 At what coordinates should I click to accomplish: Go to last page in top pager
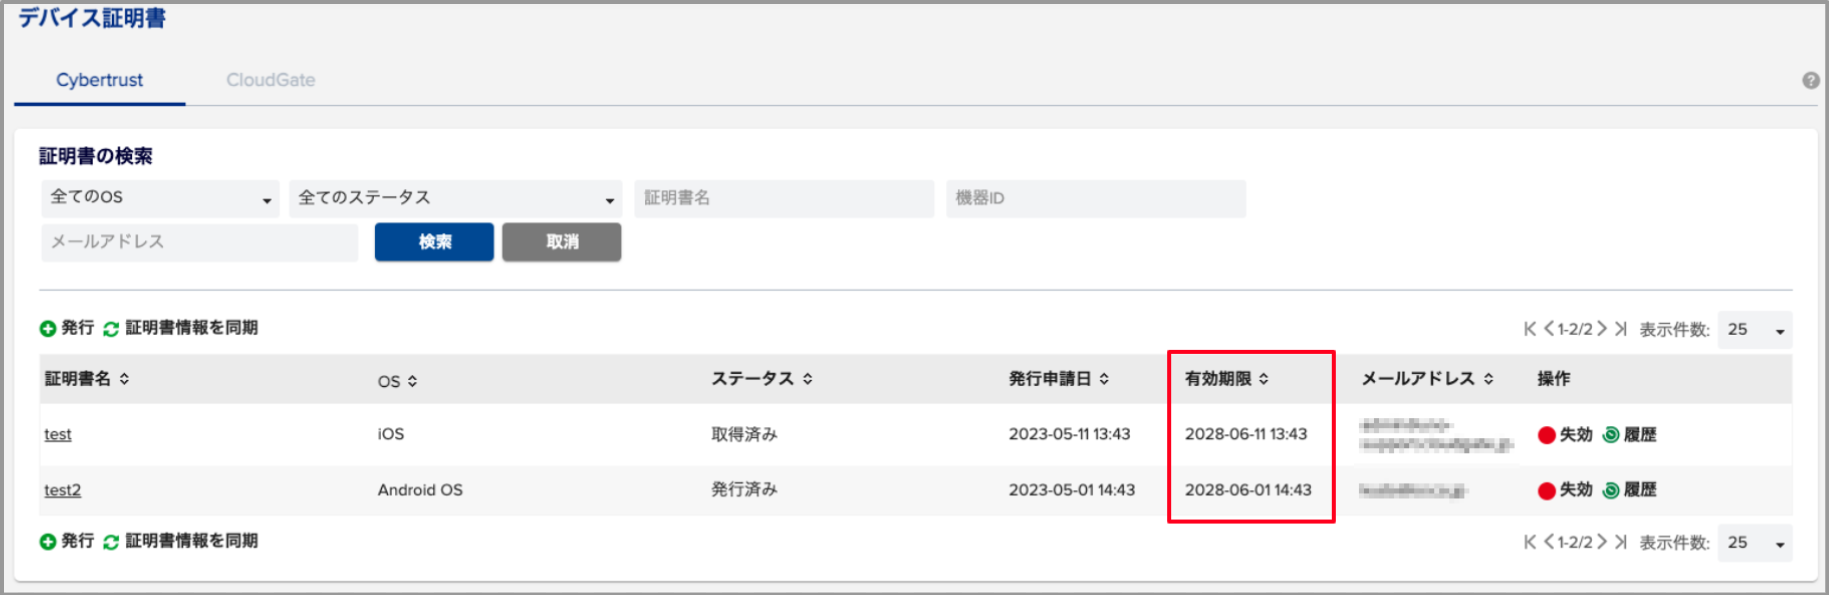(1621, 329)
